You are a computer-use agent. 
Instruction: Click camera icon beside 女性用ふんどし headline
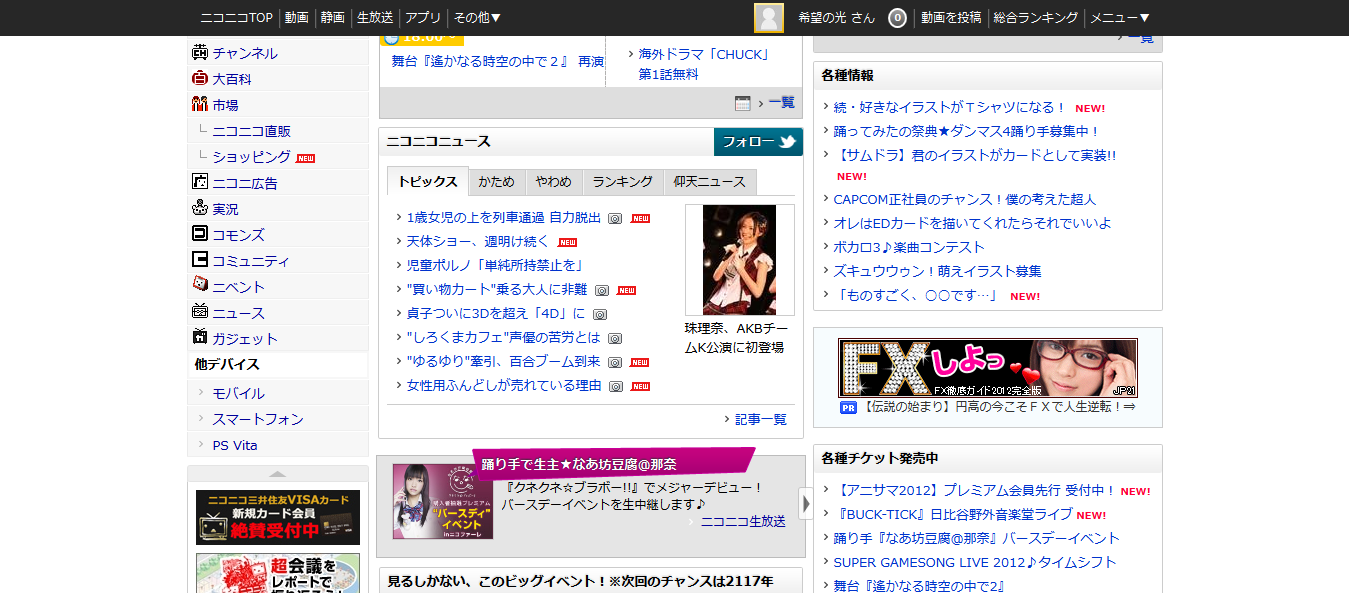tap(616, 386)
